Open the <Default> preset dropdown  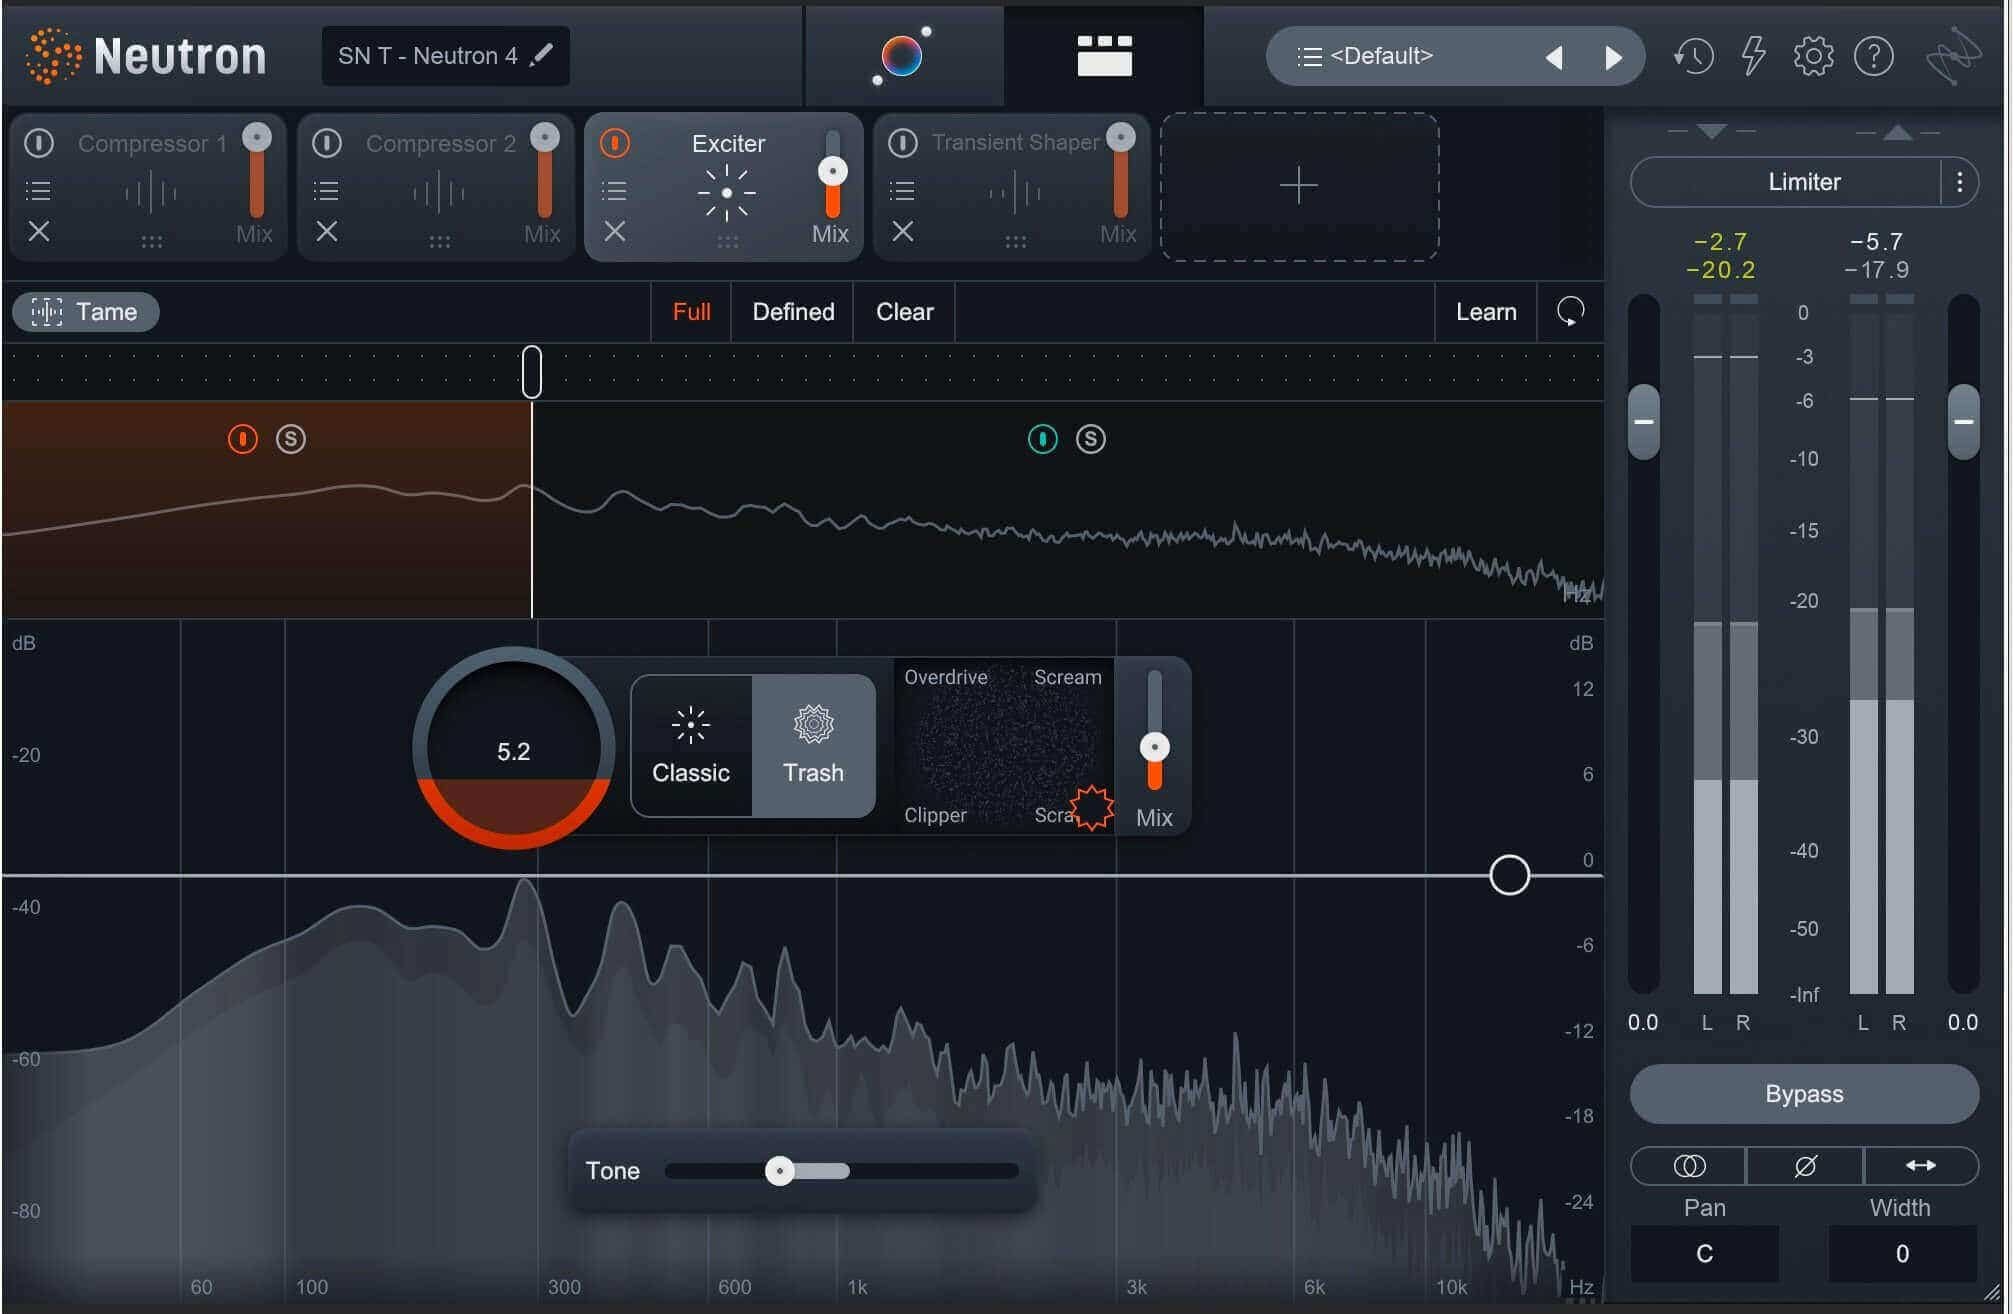coord(1382,56)
